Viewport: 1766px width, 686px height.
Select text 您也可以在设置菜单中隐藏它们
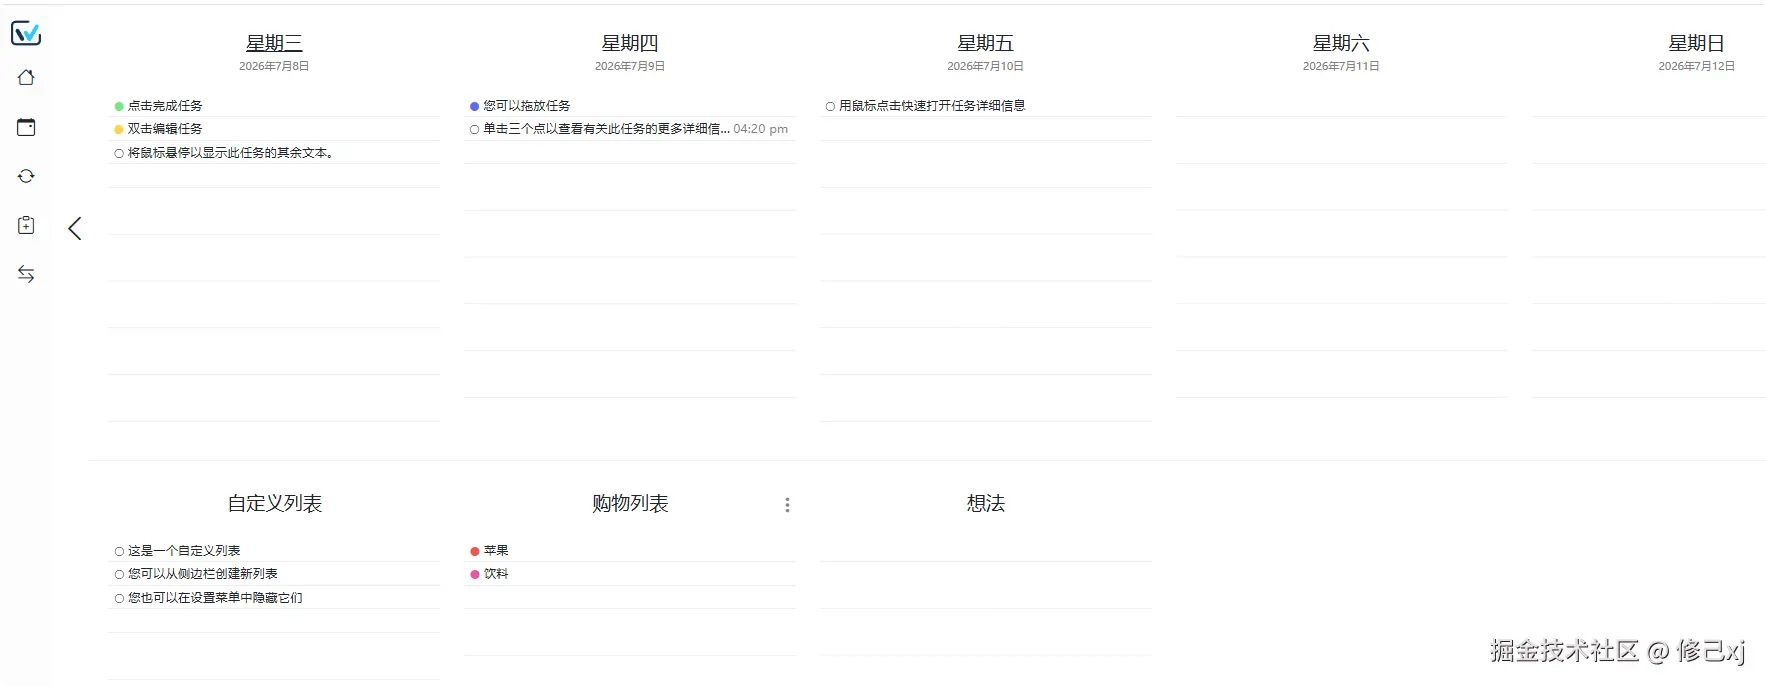[x=215, y=598]
